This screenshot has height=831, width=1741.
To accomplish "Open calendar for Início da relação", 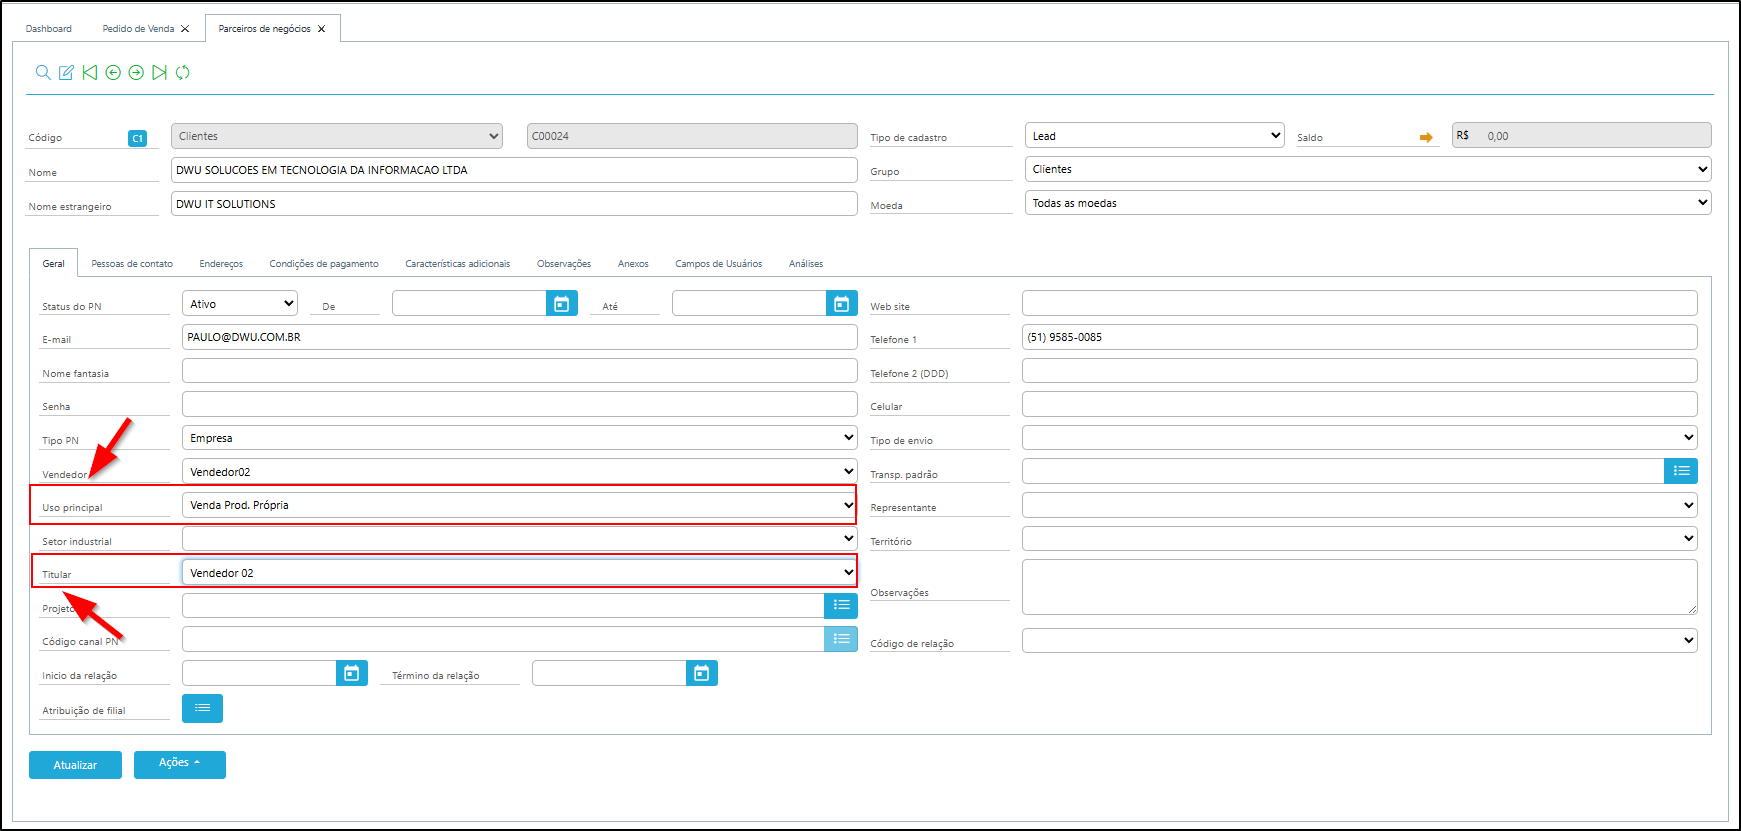I will tap(352, 673).
